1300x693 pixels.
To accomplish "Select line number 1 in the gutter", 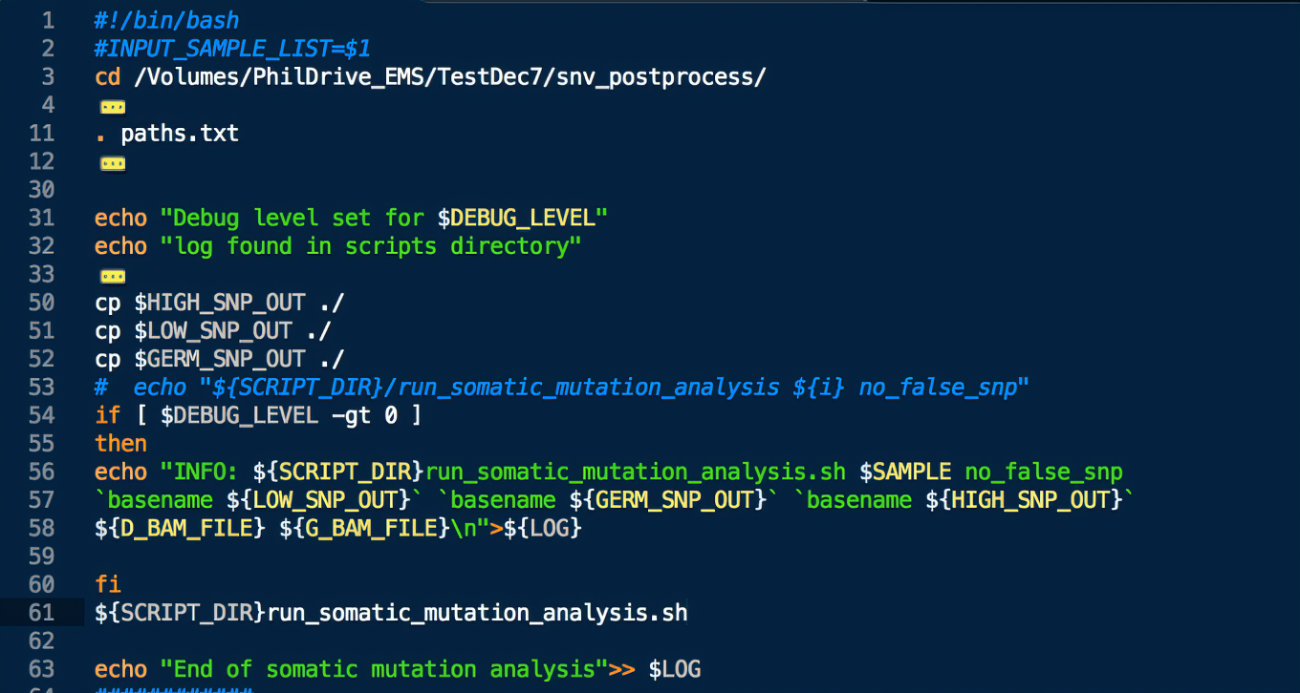I will click(48, 20).
